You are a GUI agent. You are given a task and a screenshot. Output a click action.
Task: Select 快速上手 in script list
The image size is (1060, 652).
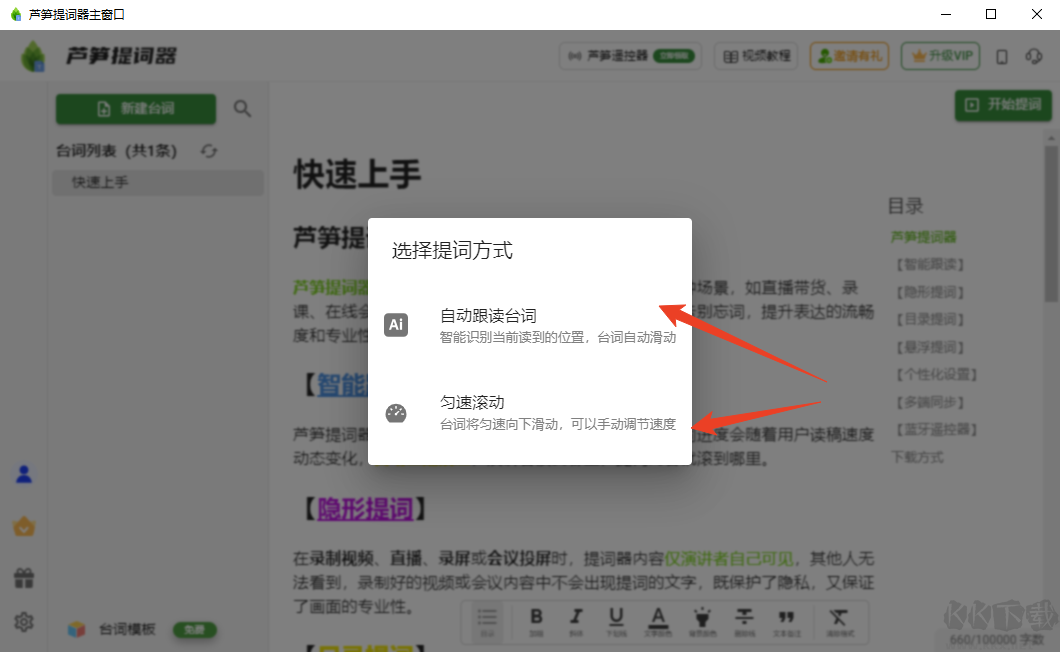(158, 183)
